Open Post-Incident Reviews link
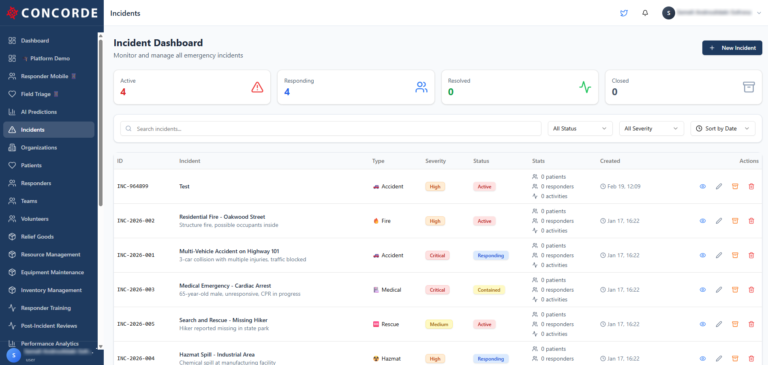Image resolution: width=768 pixels, height=365 pixels. (48, 326)
